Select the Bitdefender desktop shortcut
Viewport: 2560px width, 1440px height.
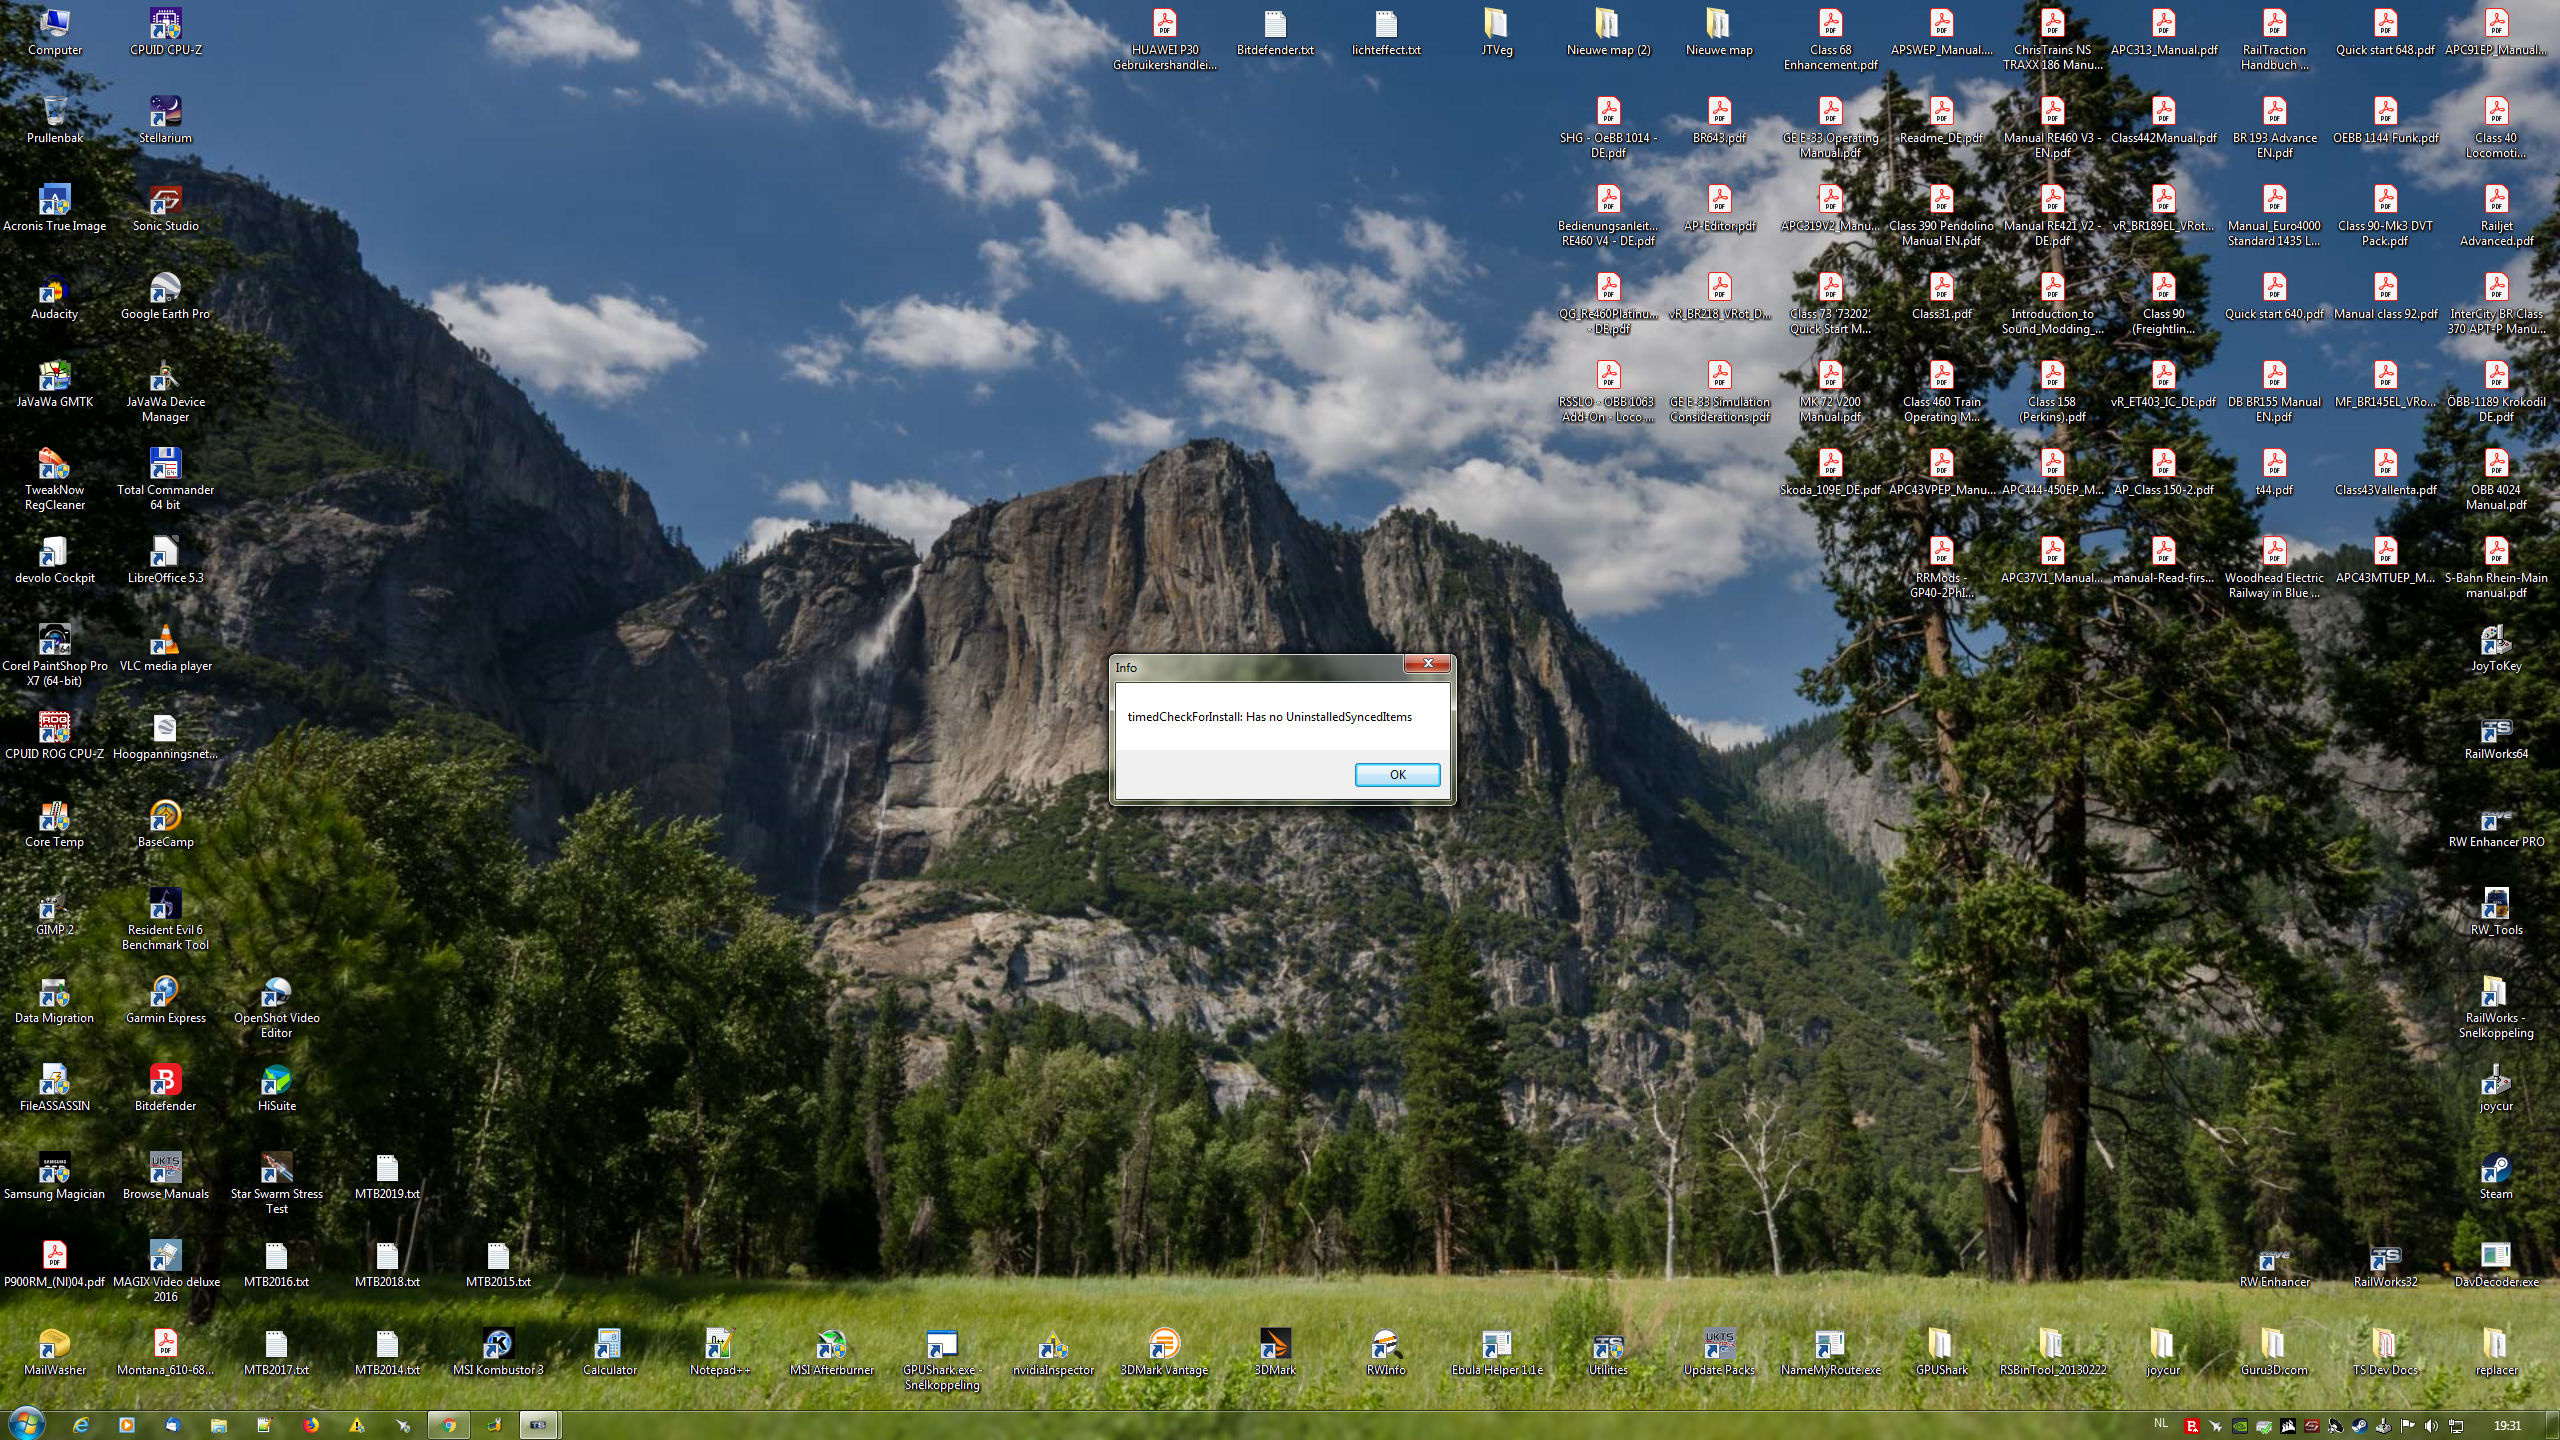tap(165, 1081)
